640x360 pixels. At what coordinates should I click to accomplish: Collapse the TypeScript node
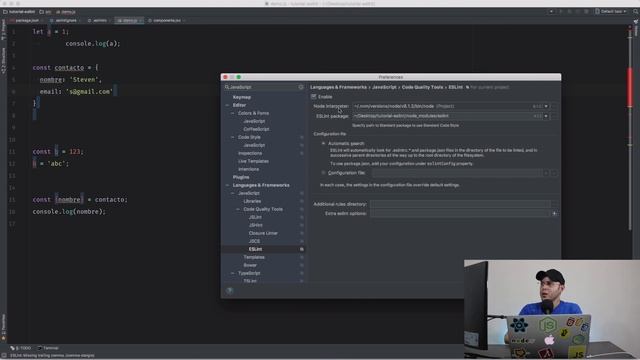(x=233, y=273)
